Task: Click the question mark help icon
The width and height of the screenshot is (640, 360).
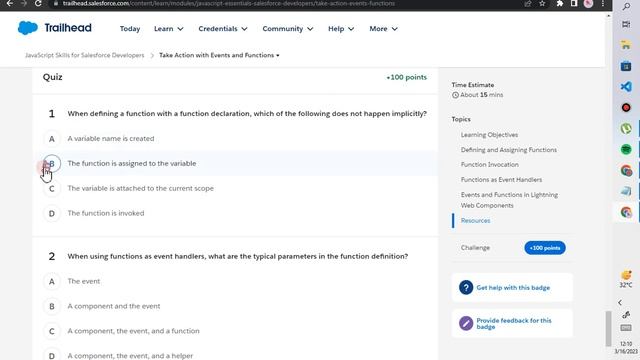Action: pyautogui.click(x=466, y=287)
